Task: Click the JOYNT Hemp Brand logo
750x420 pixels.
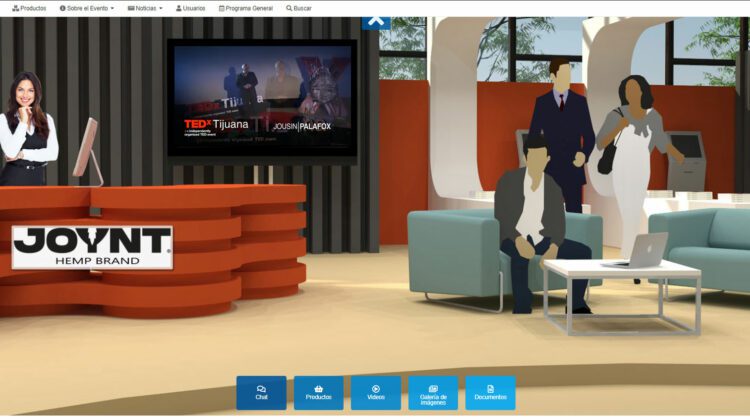Action: (92, 247)
